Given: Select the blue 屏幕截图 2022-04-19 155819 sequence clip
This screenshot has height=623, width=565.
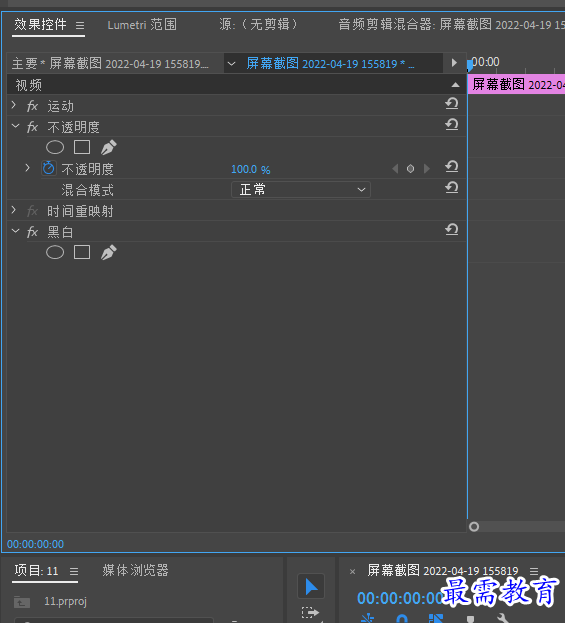Looking at the screenshot, I should pos(330,64).
